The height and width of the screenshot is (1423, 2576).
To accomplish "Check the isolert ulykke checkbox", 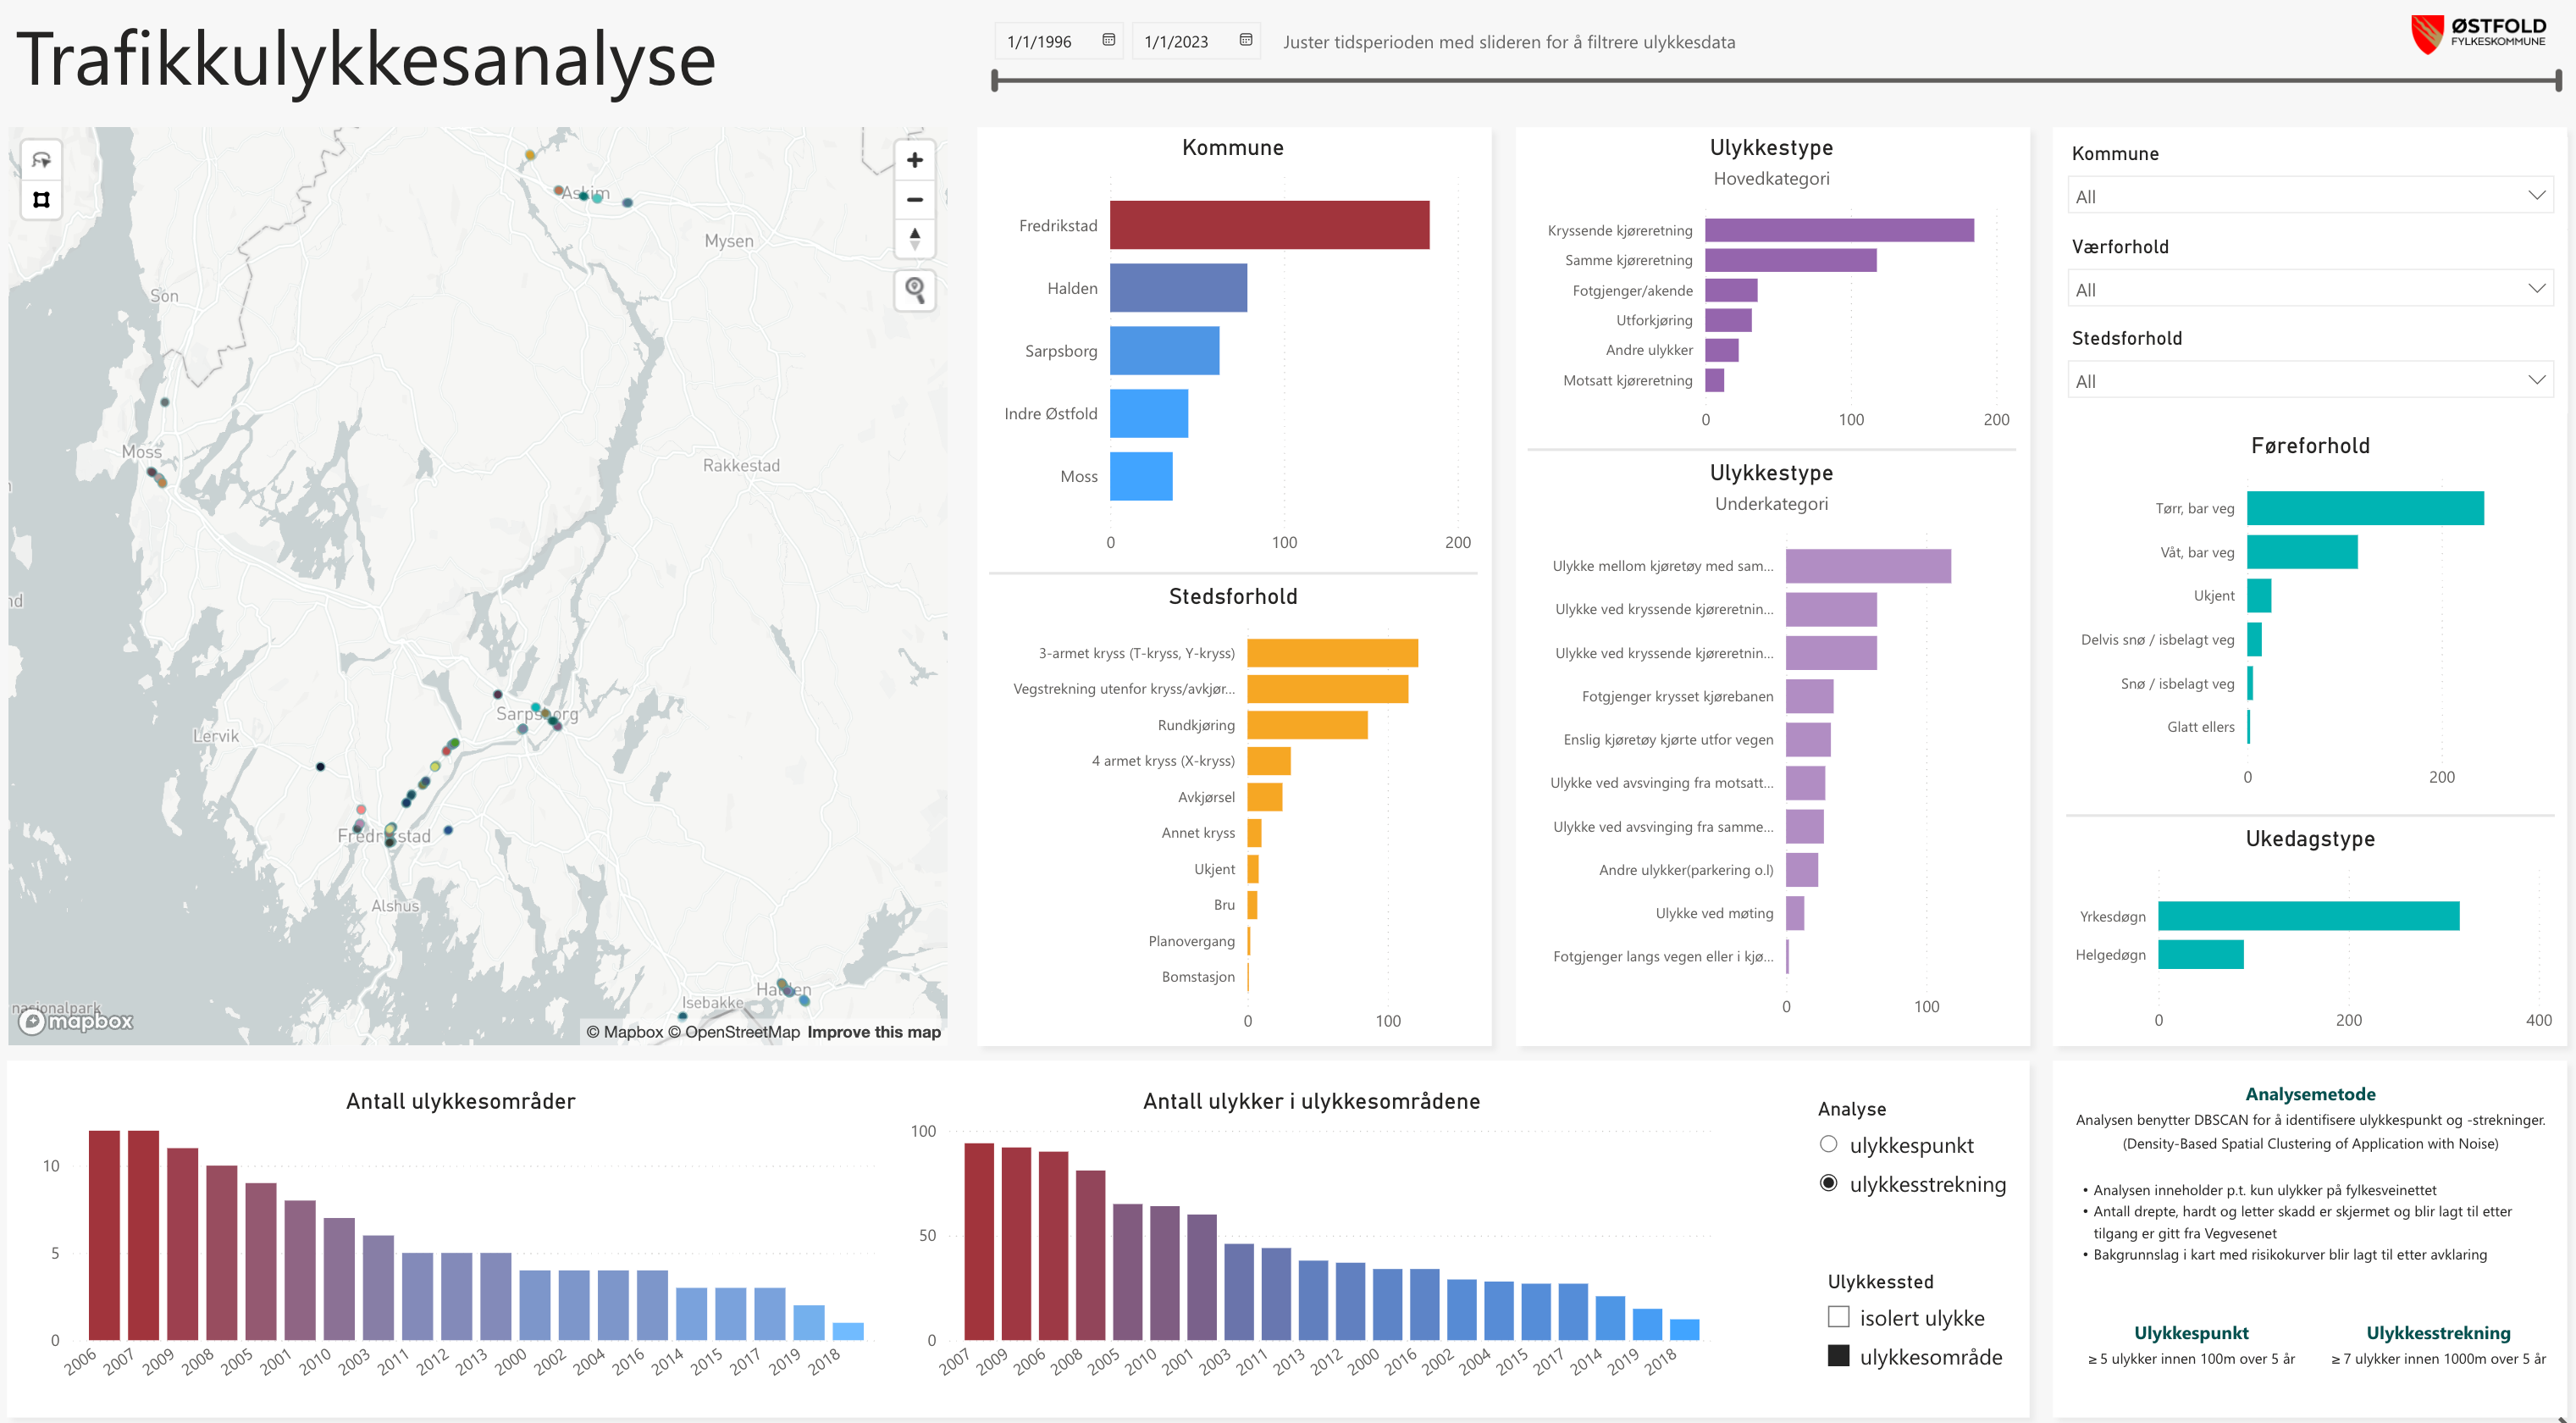I will [x=1838, y=1317].
